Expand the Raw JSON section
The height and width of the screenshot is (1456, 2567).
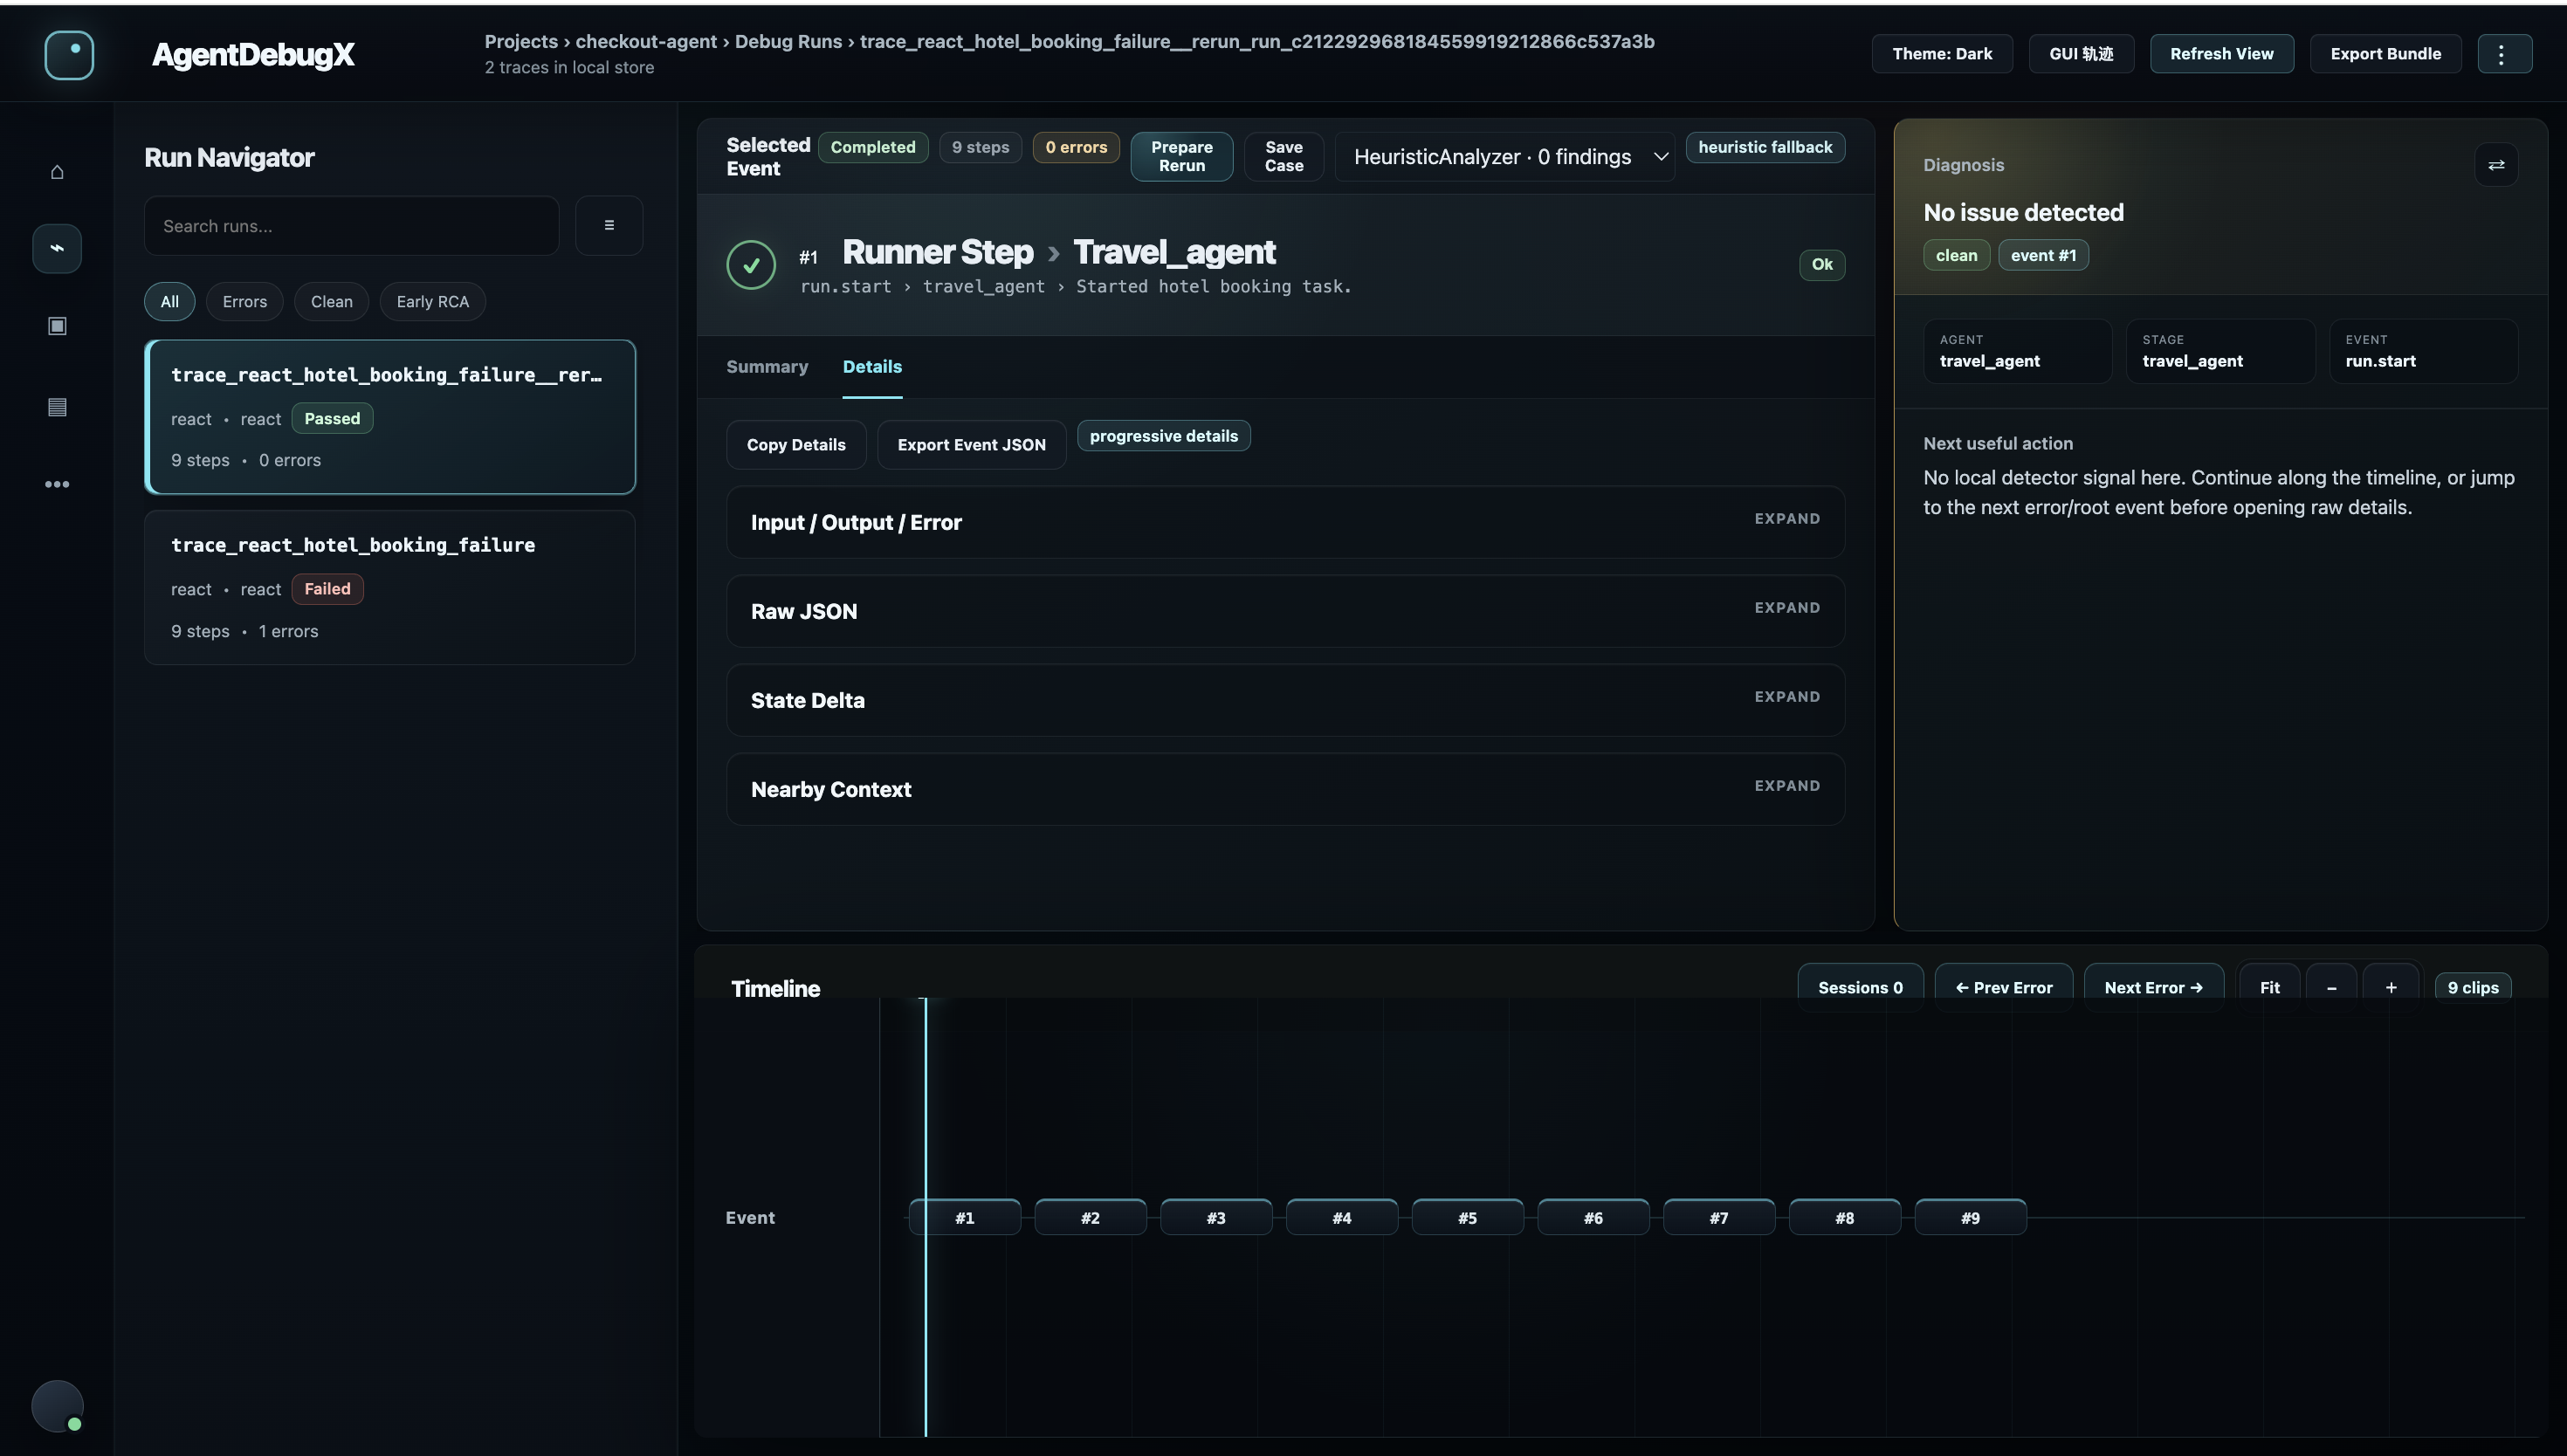[1285, 611]
